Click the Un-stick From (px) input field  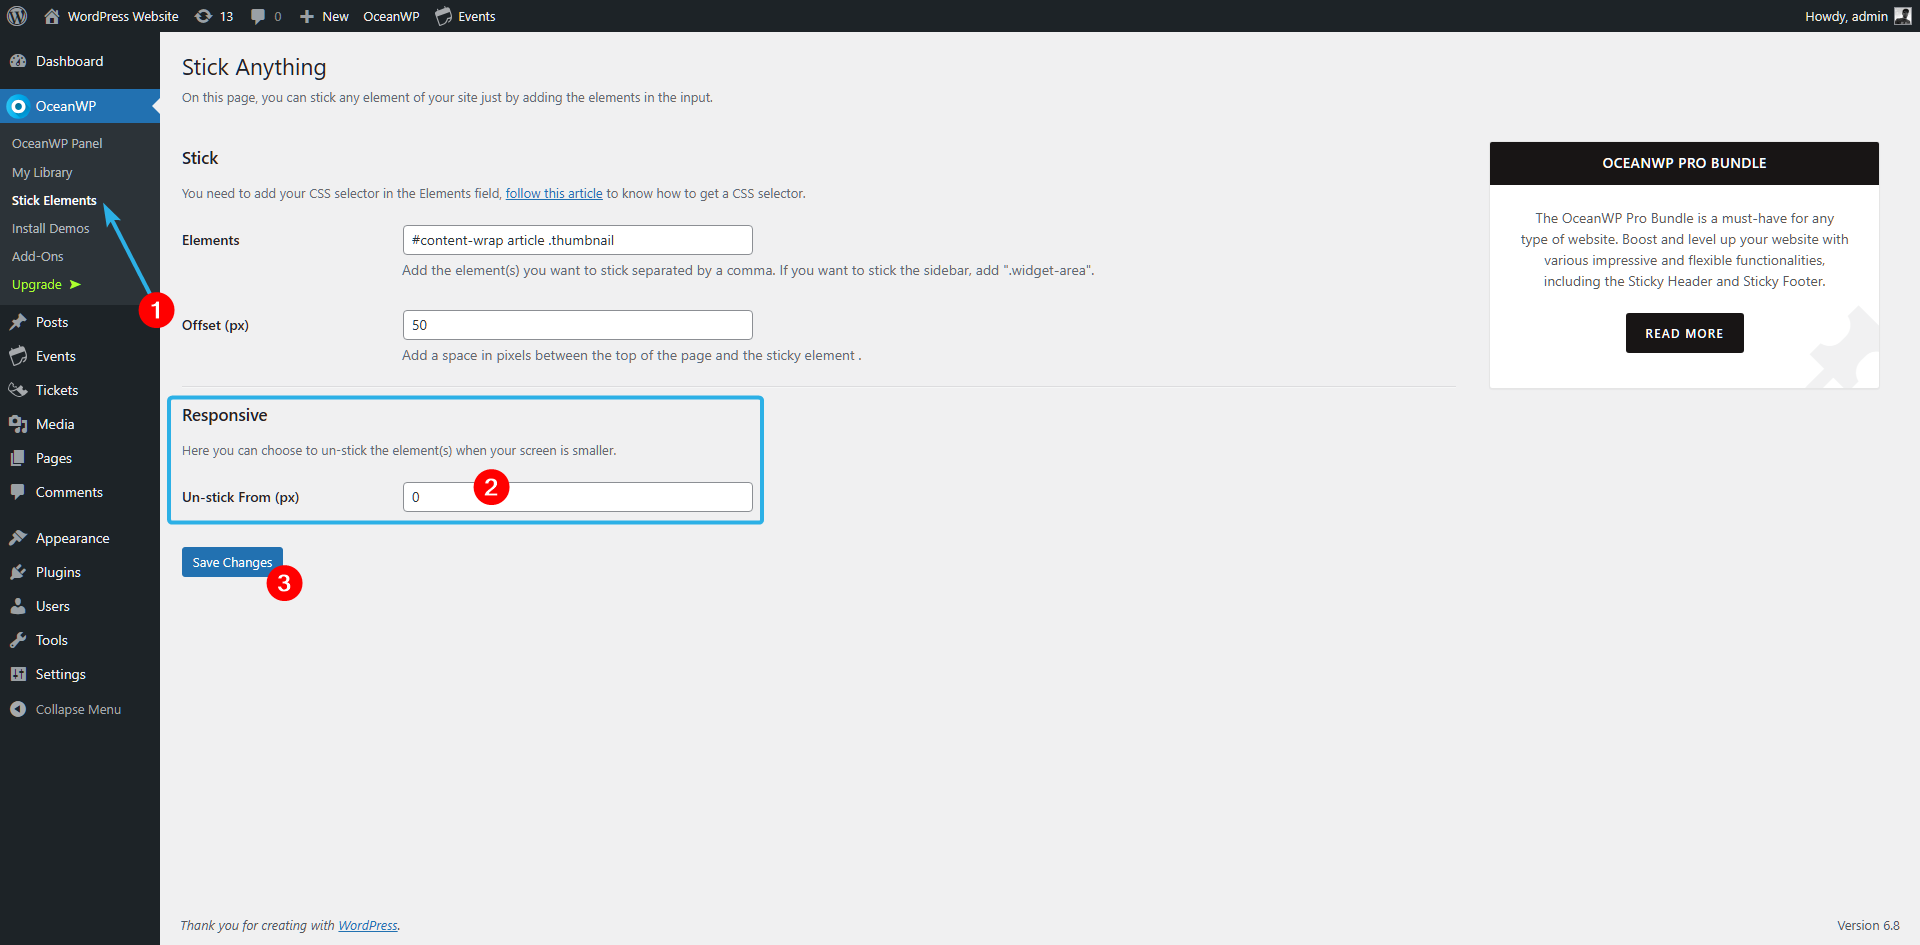coord(578,497)
